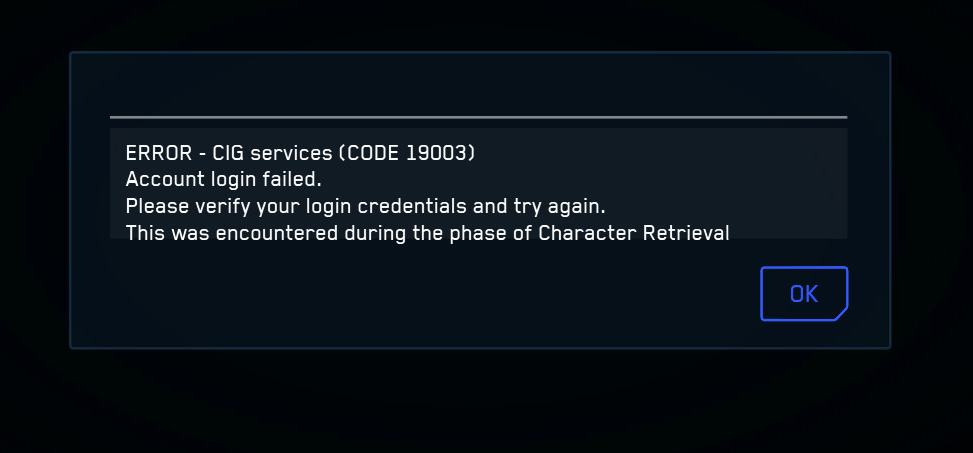Click the notched corner of the OK button

[x=841, y=315]
